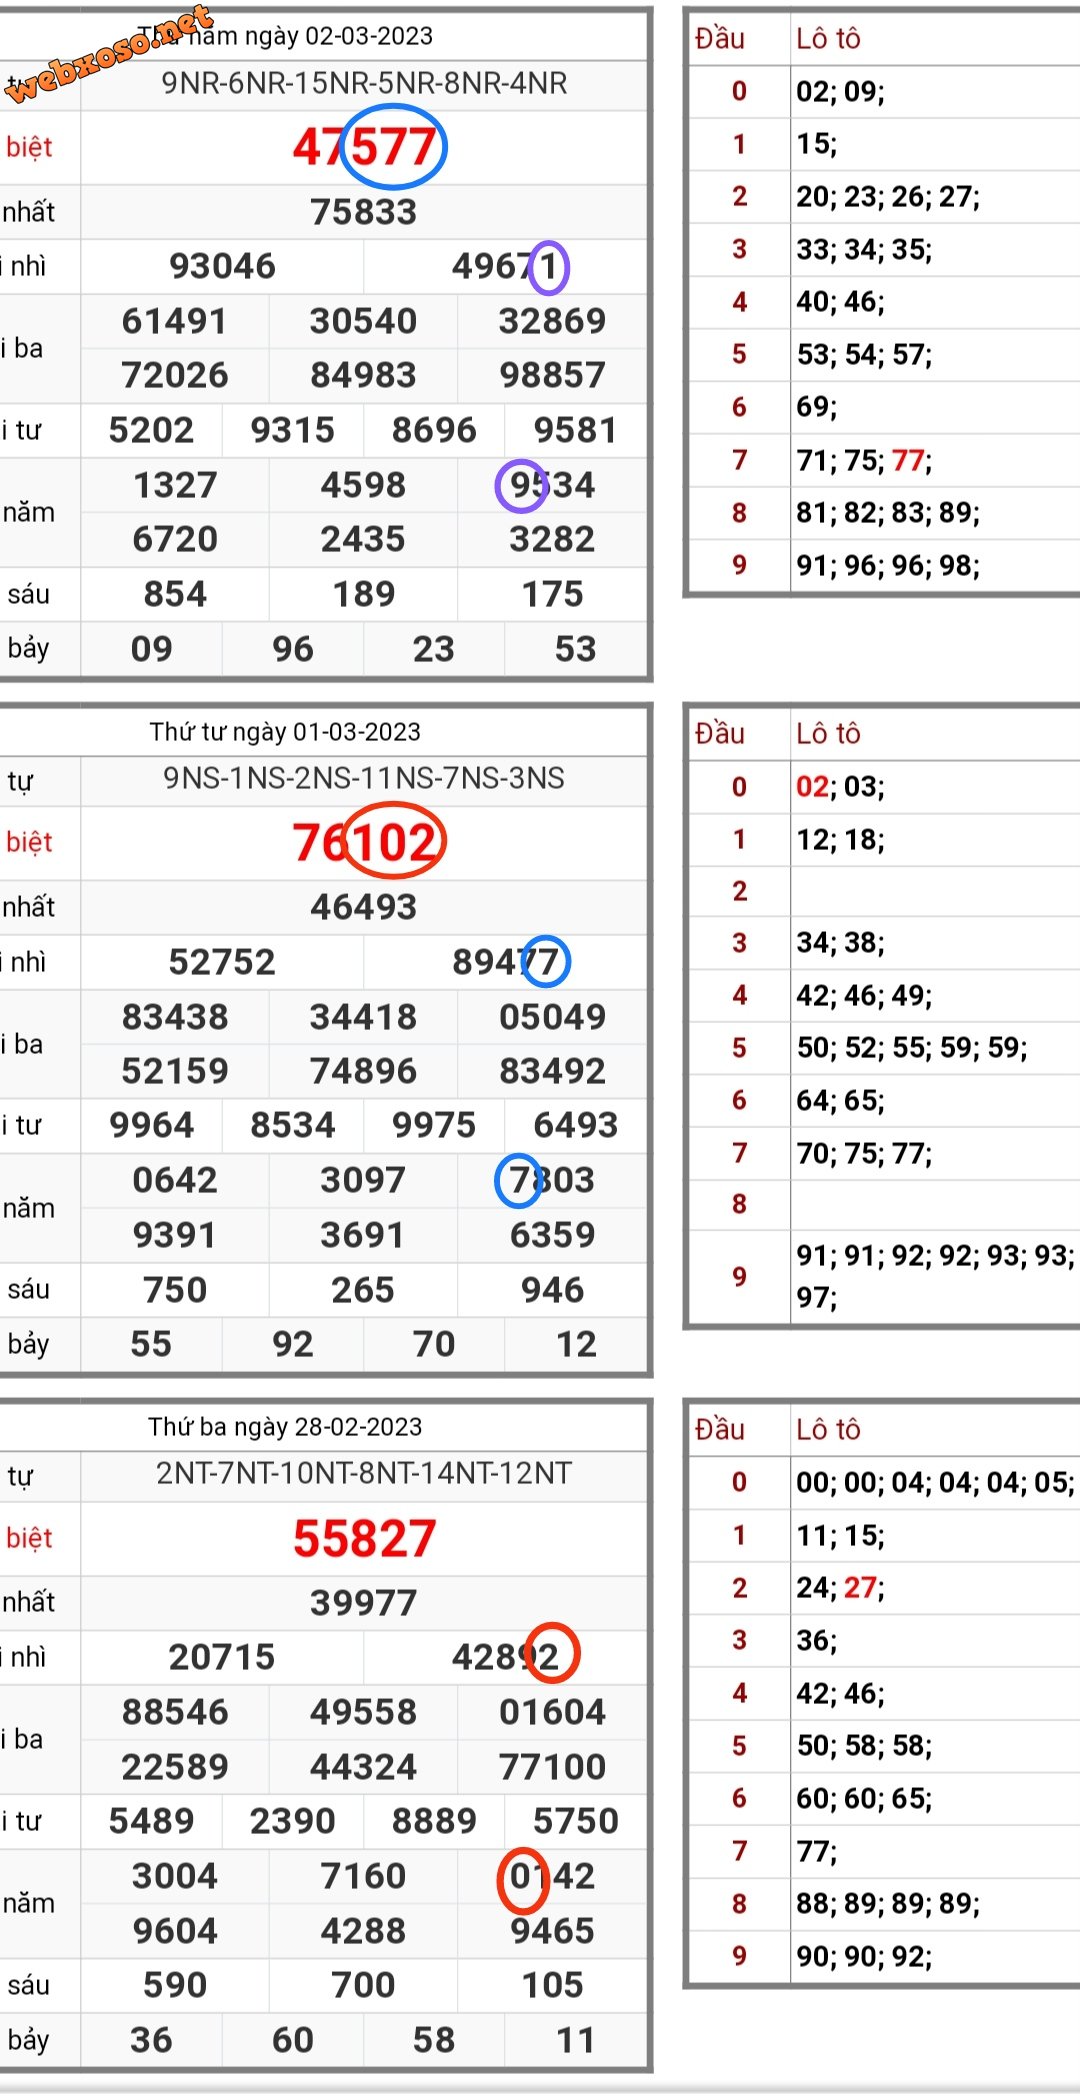Click the number 74896
The height and width of the screenshot is (2096, 1080).
363,1071
